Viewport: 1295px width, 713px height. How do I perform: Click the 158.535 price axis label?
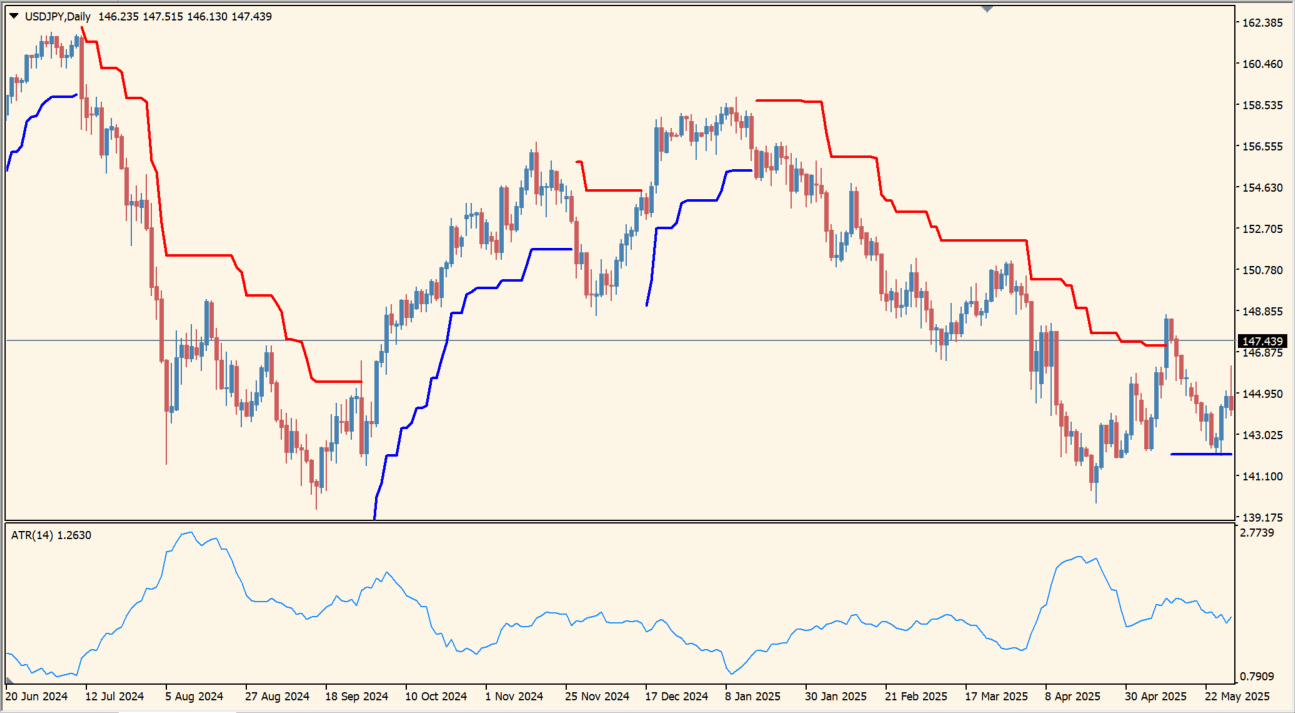[1262, 105]
